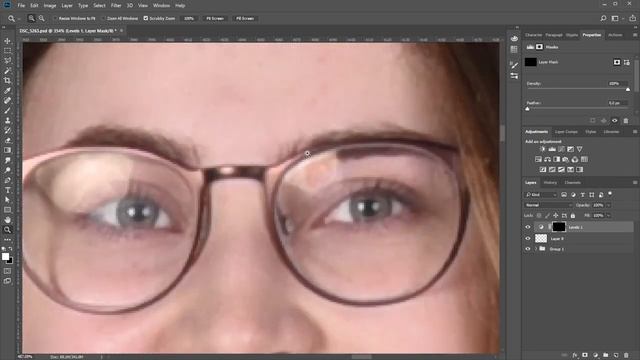
Task: Select the Clone Stamp tool
Action: 7,120
